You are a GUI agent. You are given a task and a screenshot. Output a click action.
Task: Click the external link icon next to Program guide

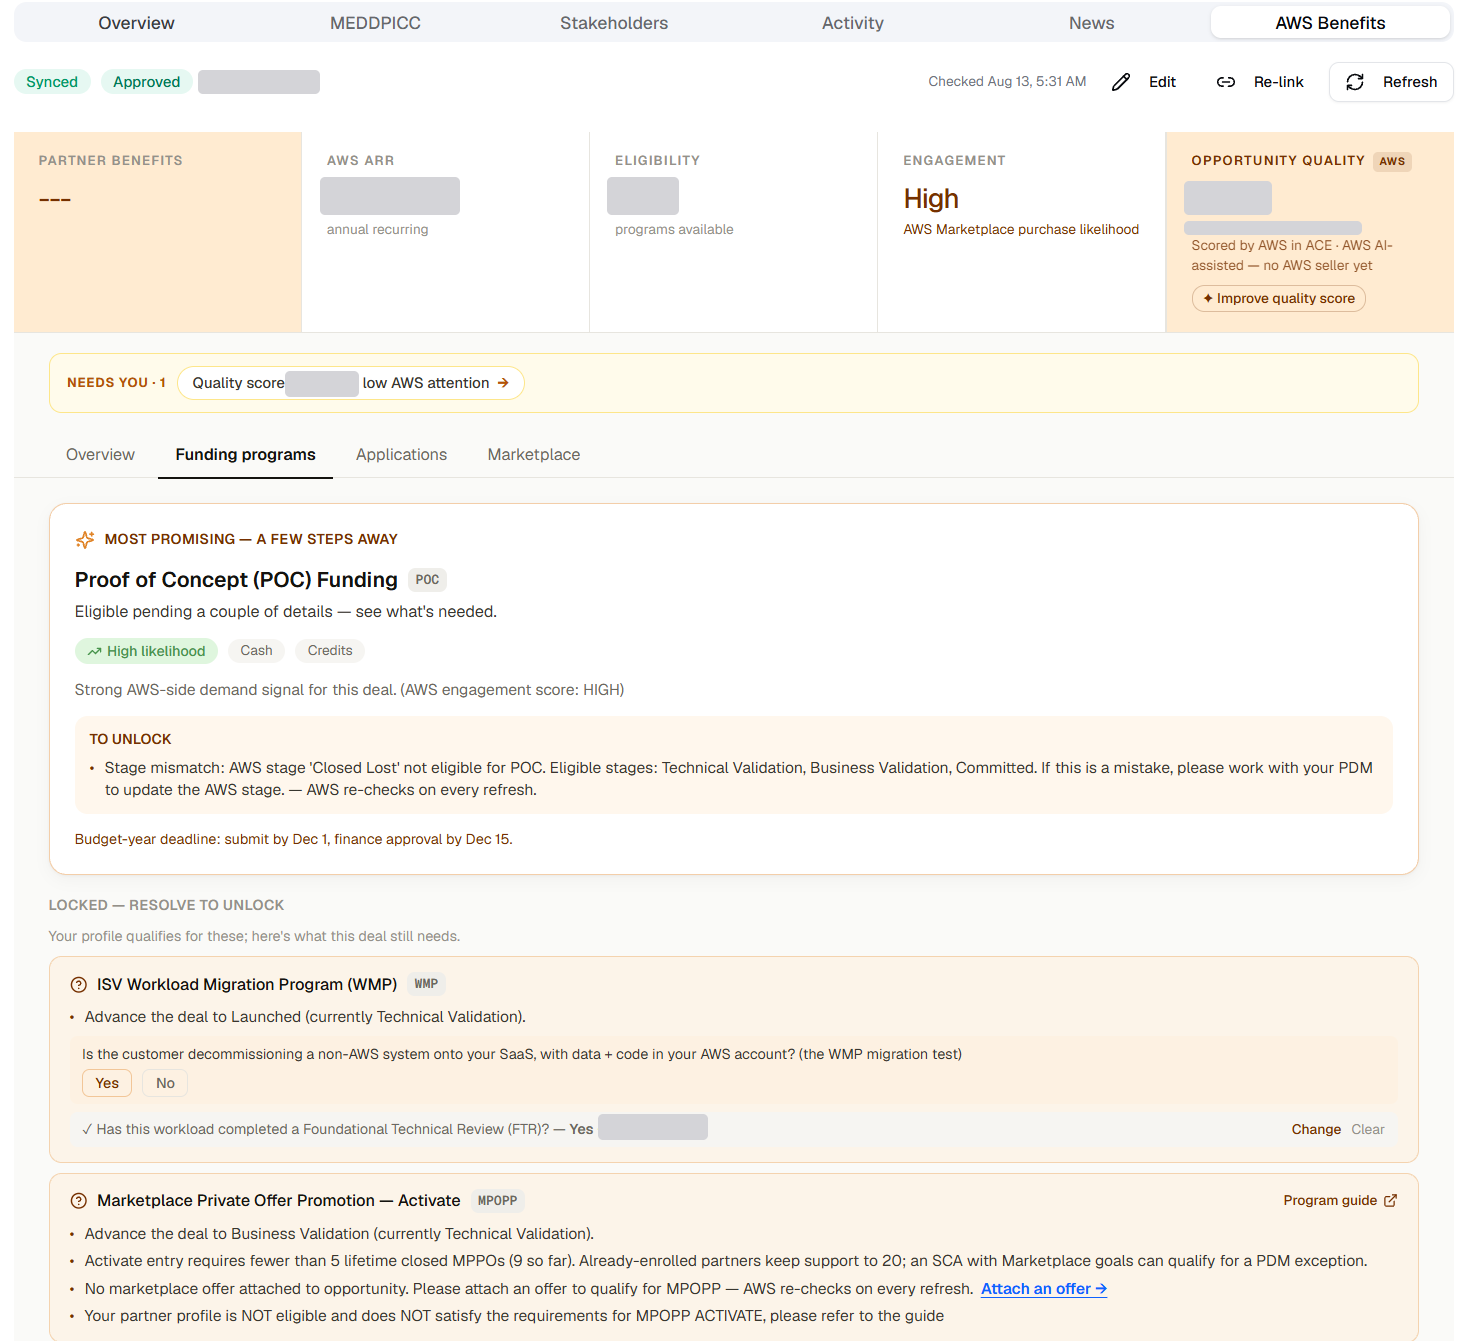1390,1201
